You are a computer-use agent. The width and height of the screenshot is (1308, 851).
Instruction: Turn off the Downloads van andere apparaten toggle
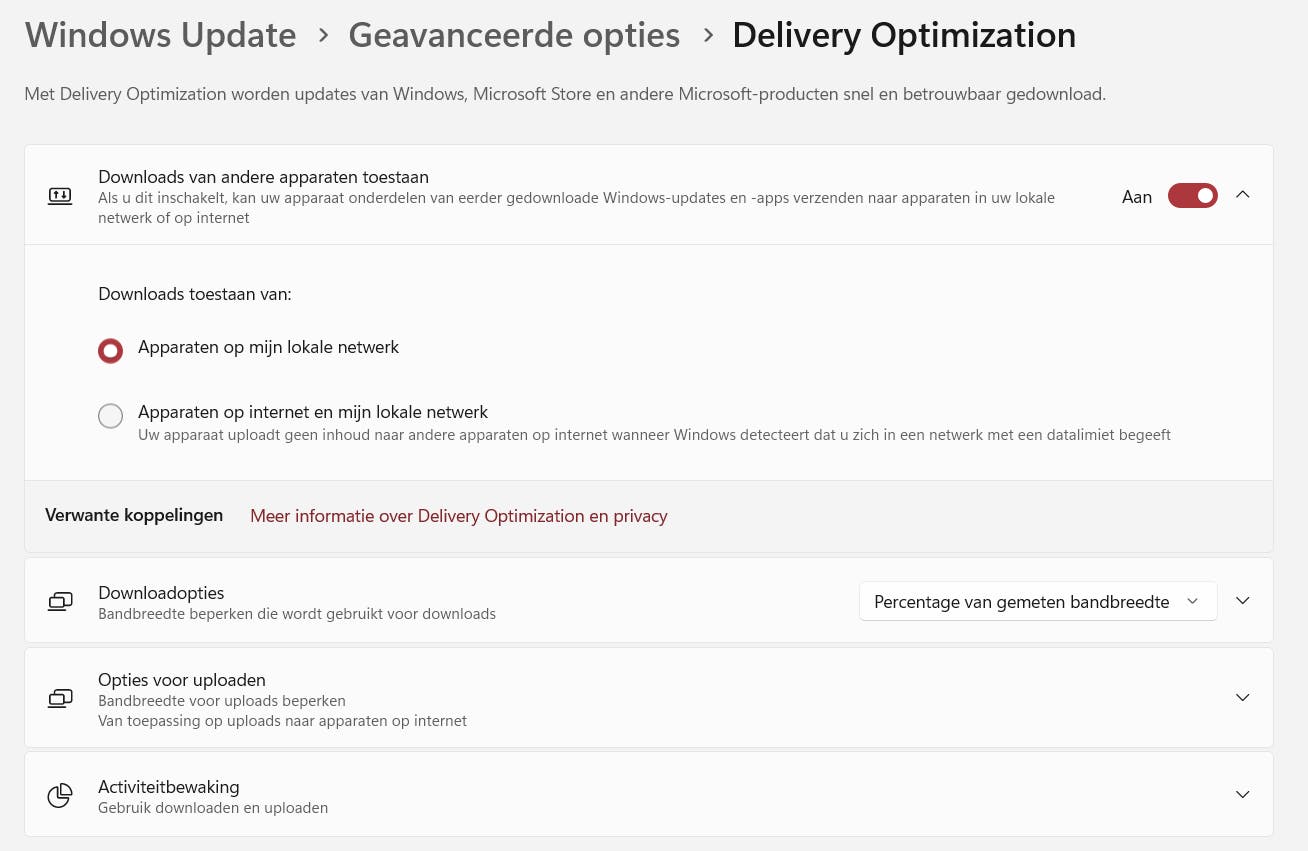tap(1192, 196)
